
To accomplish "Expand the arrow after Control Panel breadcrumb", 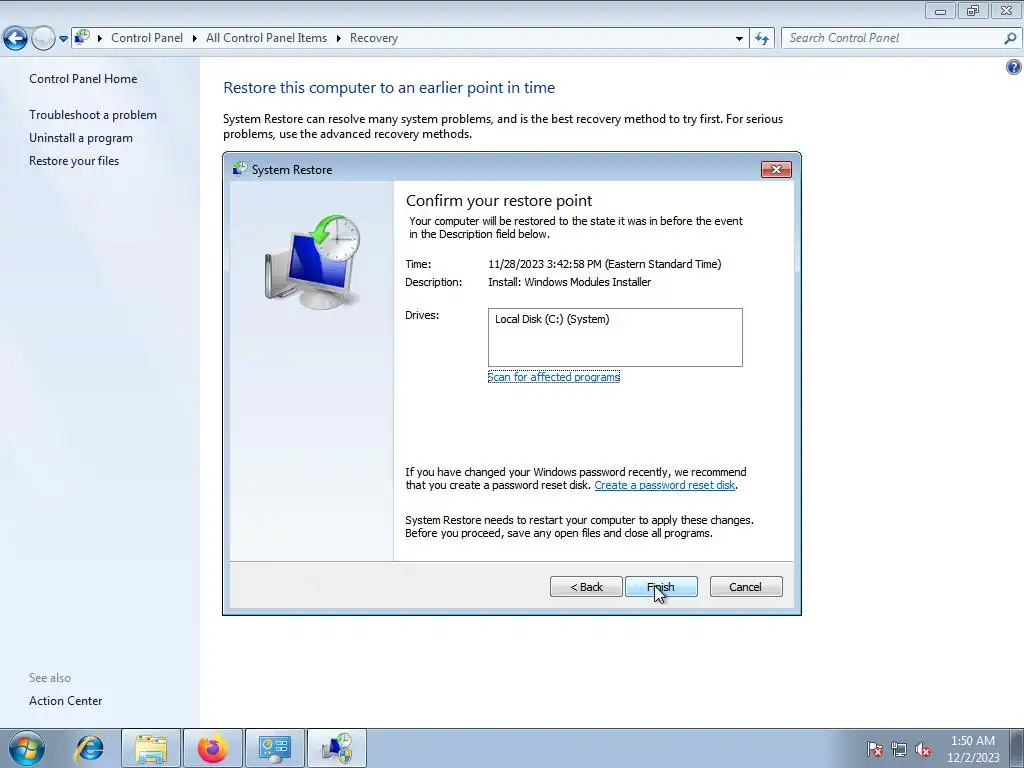I will point(195,39).
